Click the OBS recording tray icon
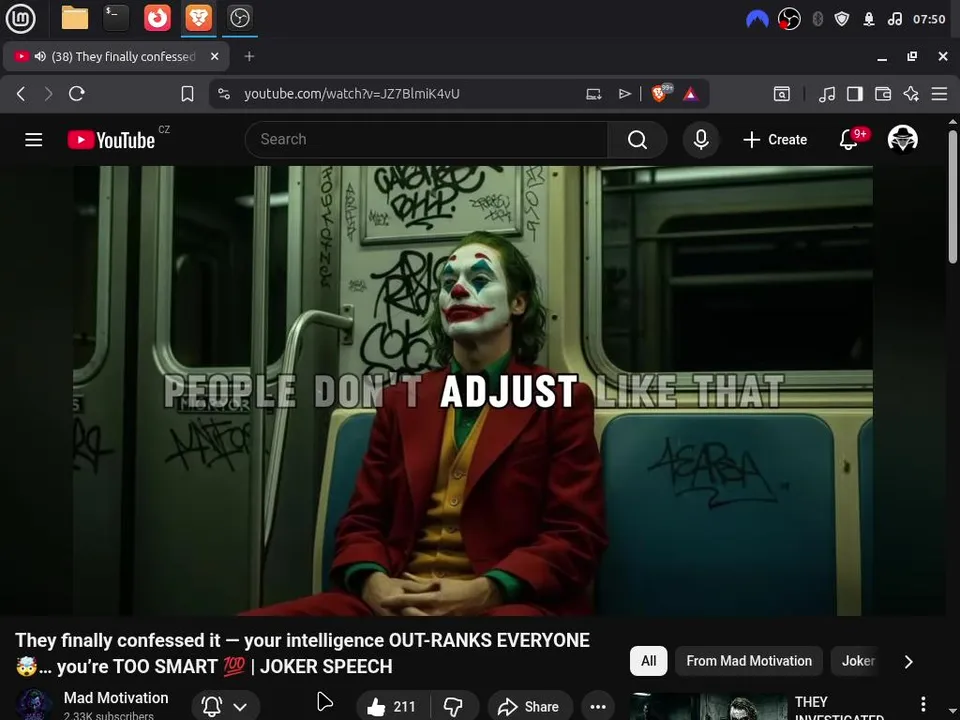Image resolution: width=960 pixels, height=720 pixels. (x=789, y=19)
